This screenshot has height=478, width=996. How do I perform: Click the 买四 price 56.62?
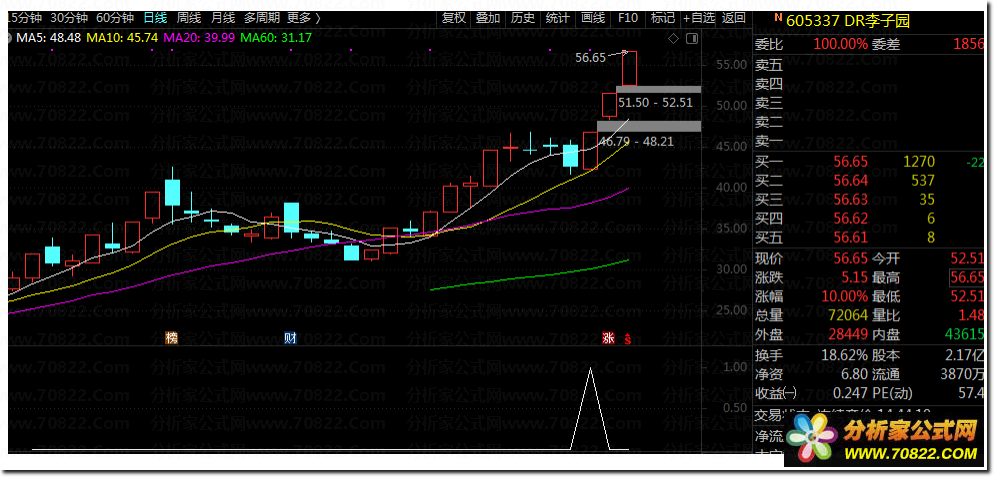851,218
